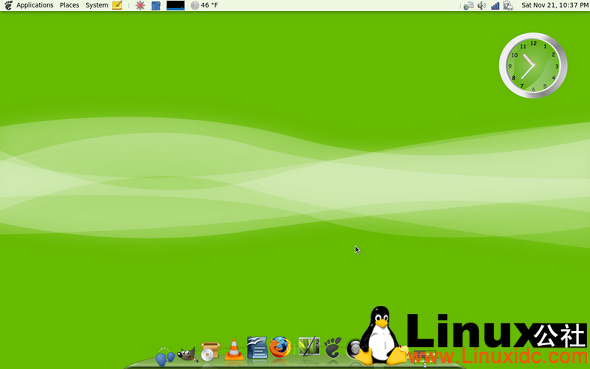Image resolution: width=590 pixels, height=369 pixels.
Task: Open OpenOffice Writer from the dock
Action: click(x=257, y=347)
